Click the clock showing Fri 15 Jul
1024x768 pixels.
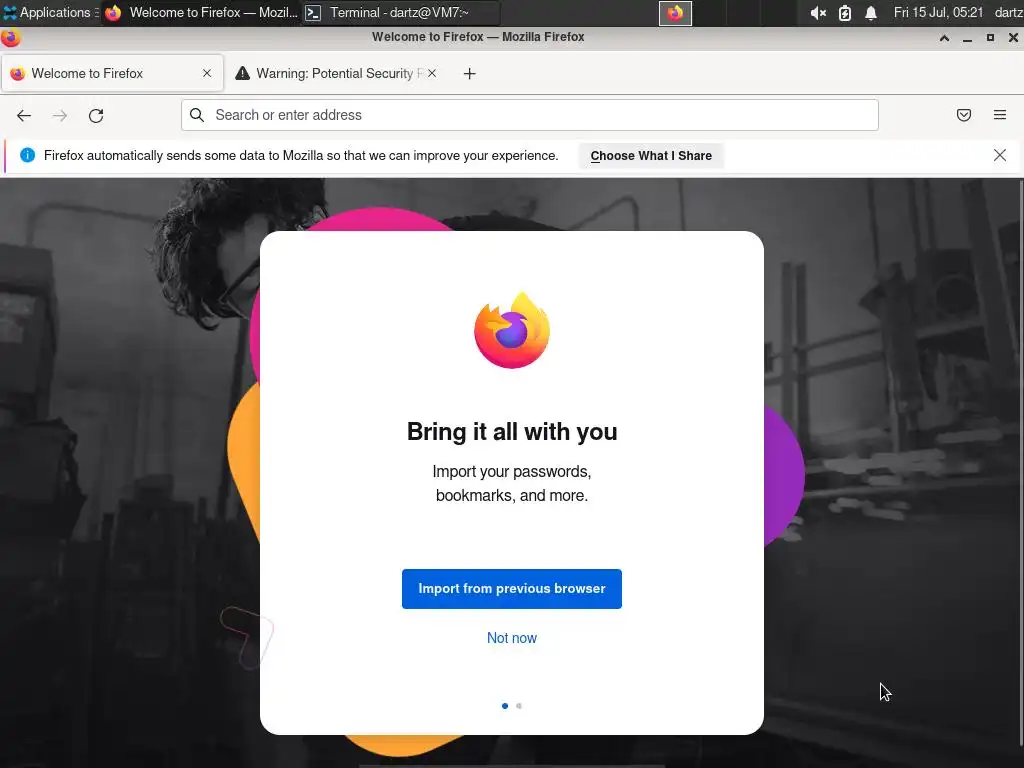938,12
